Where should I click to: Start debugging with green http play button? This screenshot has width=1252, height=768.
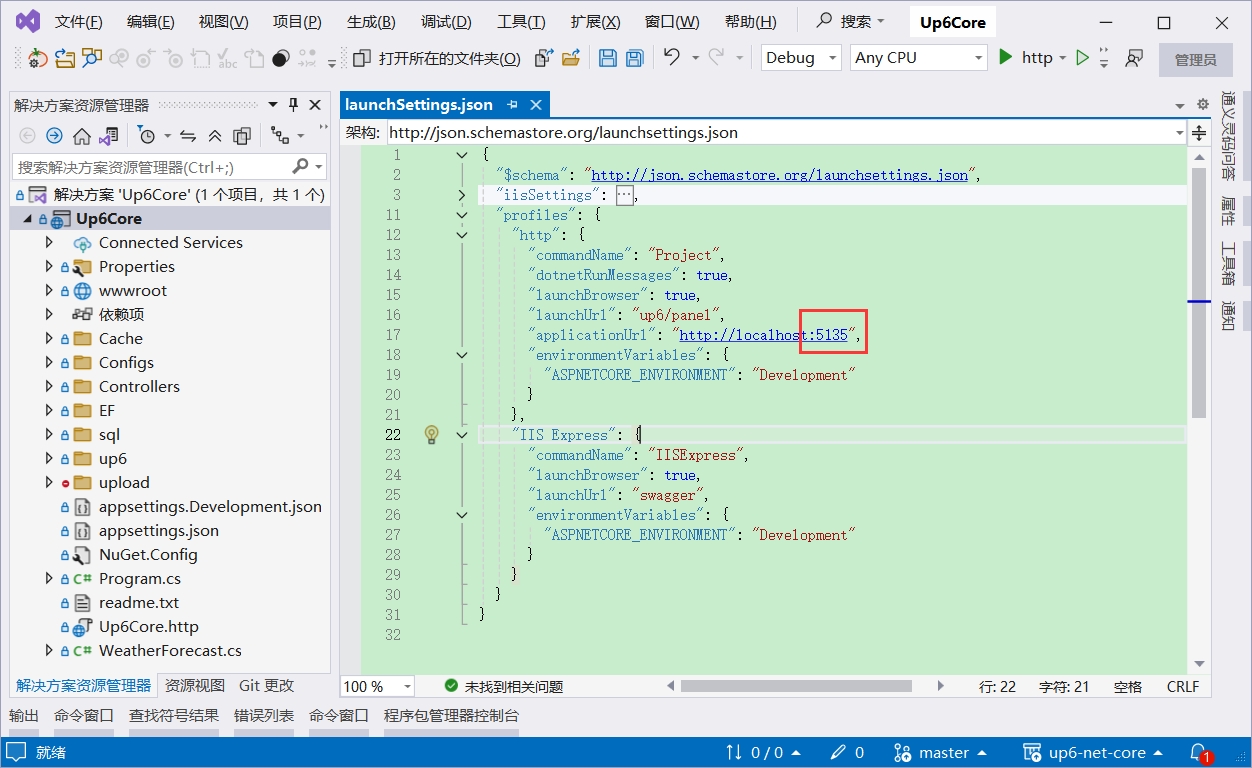1007,58
